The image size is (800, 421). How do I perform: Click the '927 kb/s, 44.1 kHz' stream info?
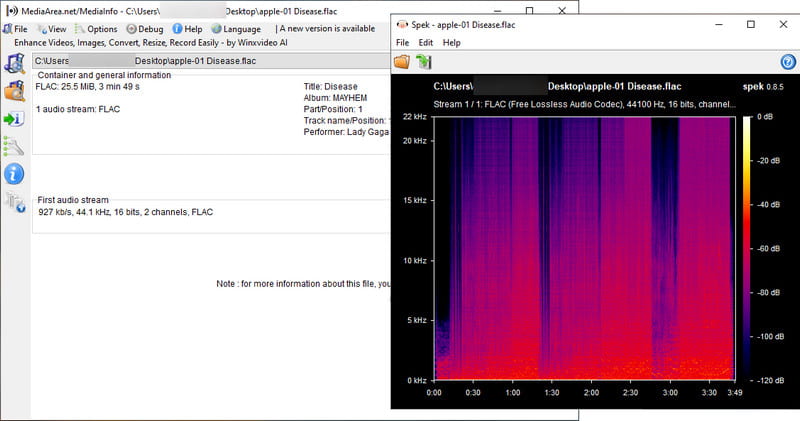pos(126,212)
